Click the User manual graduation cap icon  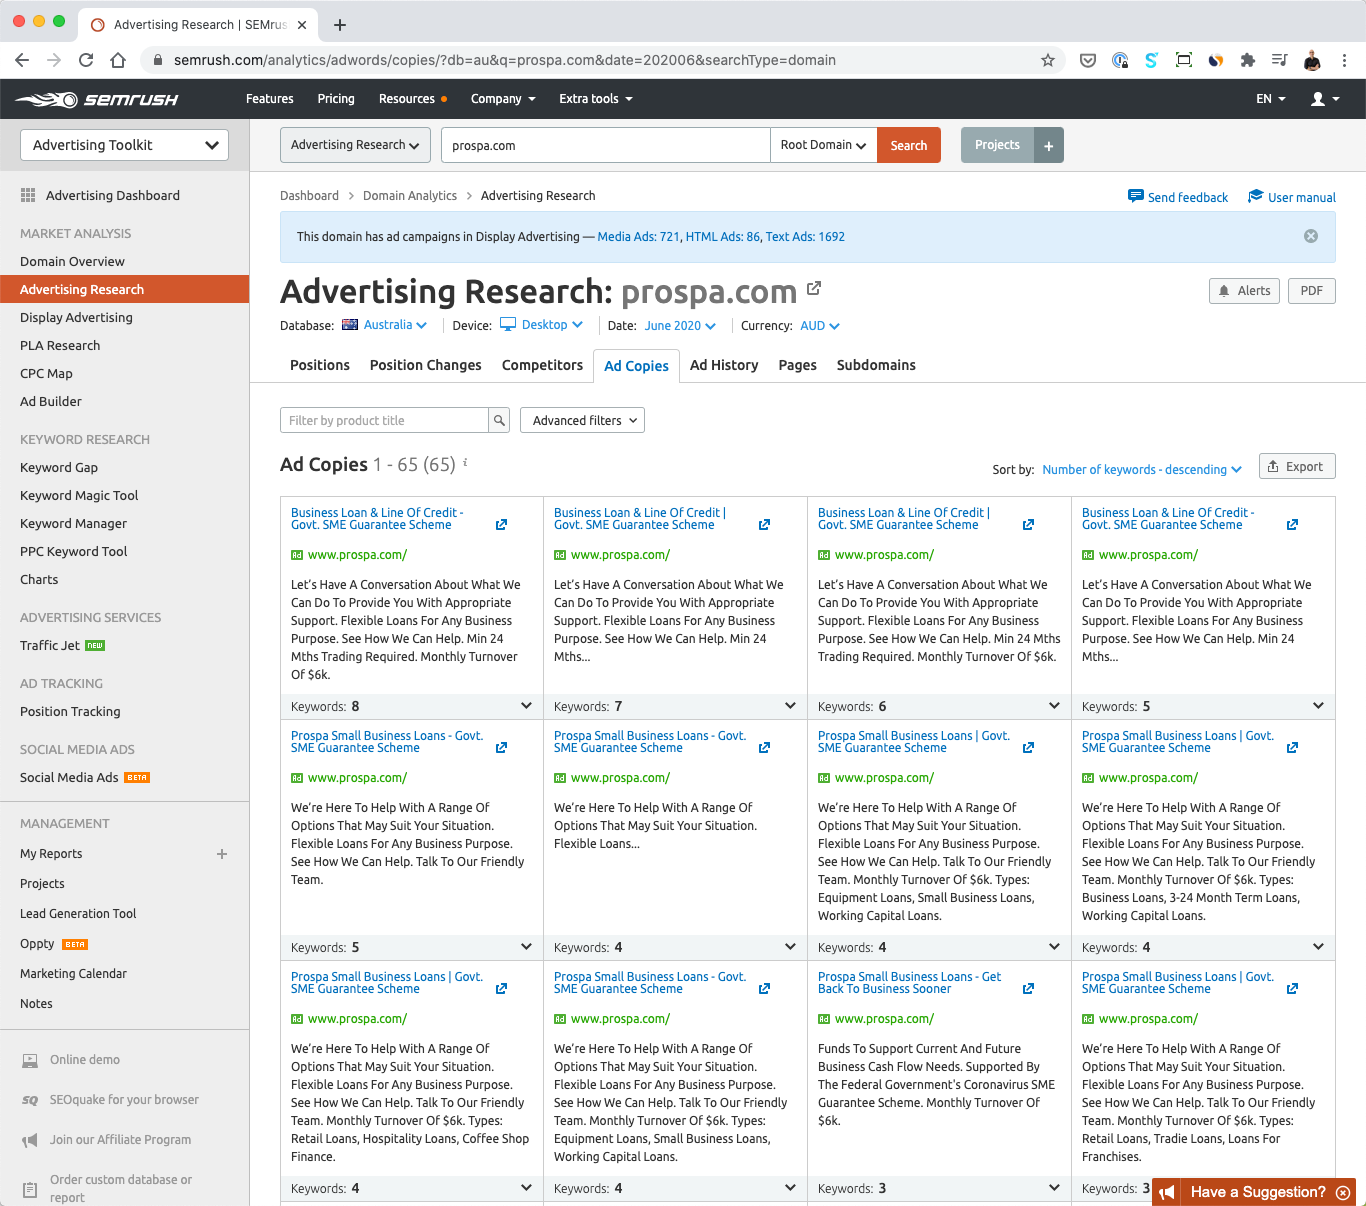click(x=1256, y=196)
